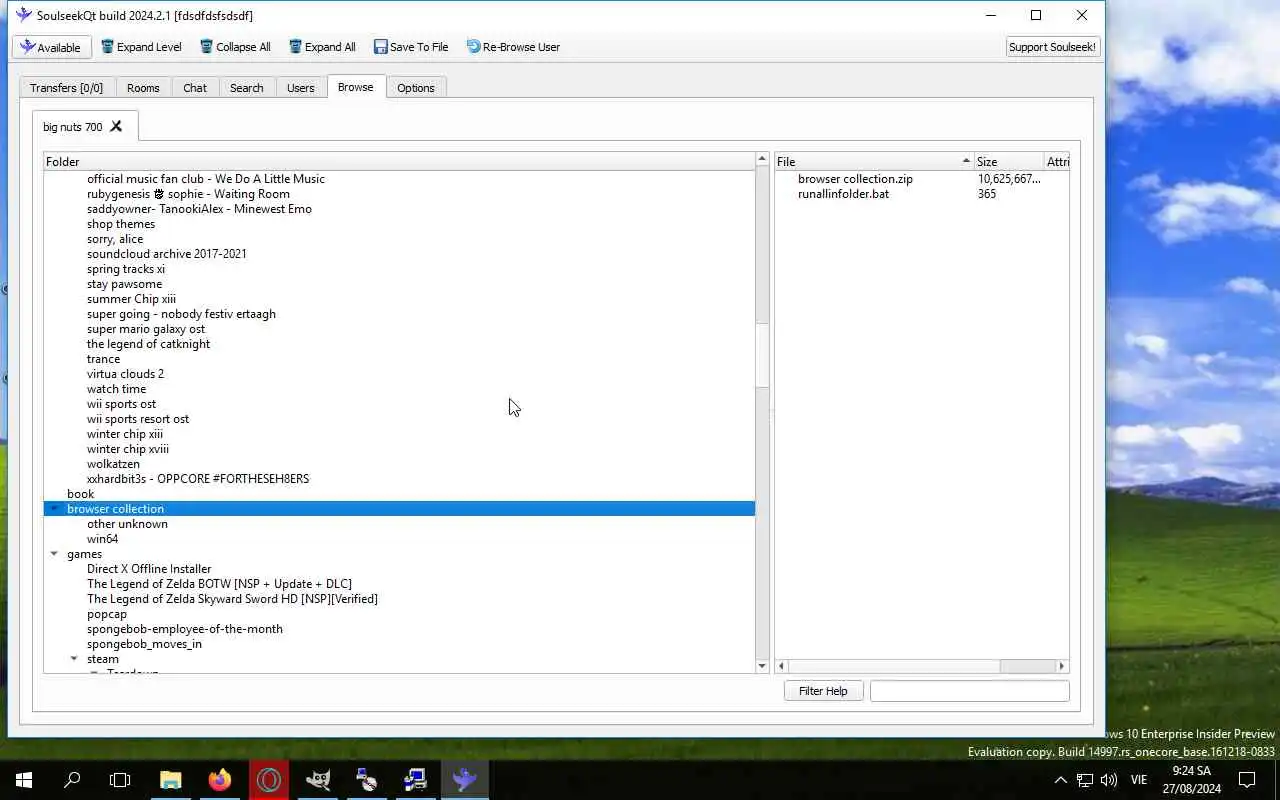Select shop themes folder
Viewport: 1280px width, 800px height.
click(121, 224)
